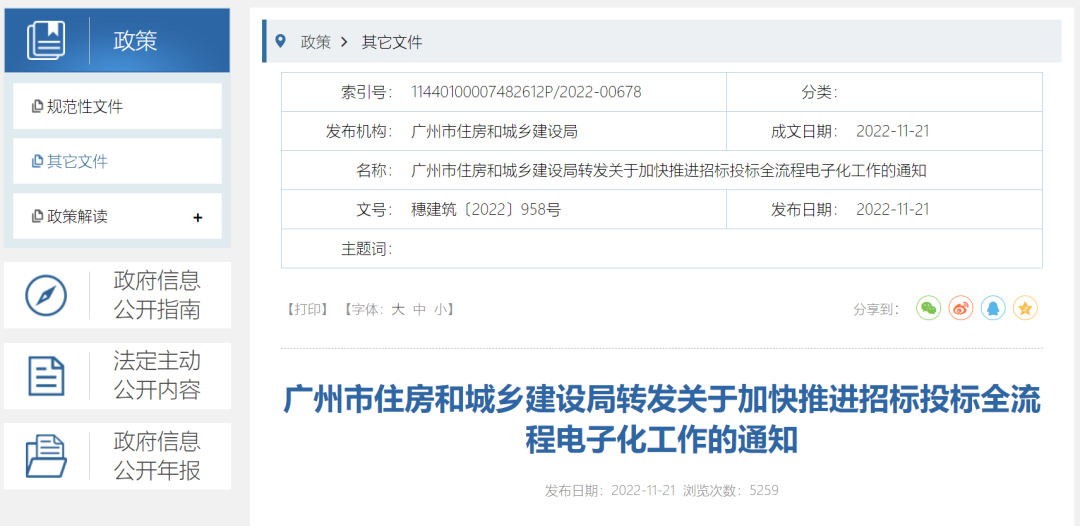Select 其它文件 in the sidebar
This screenshot has width=1080, height=526.
pos(117,161)
